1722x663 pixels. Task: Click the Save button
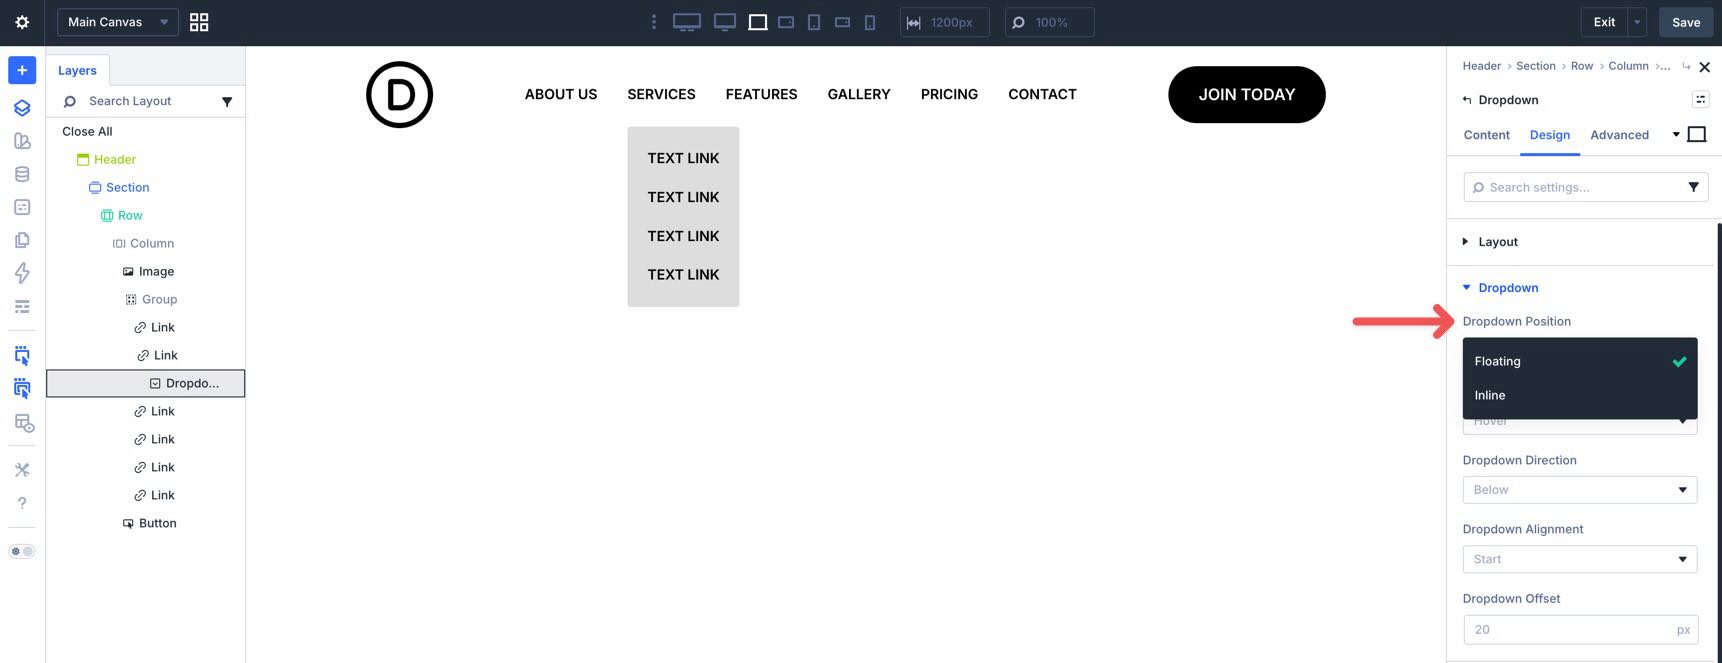[1686, 22]
